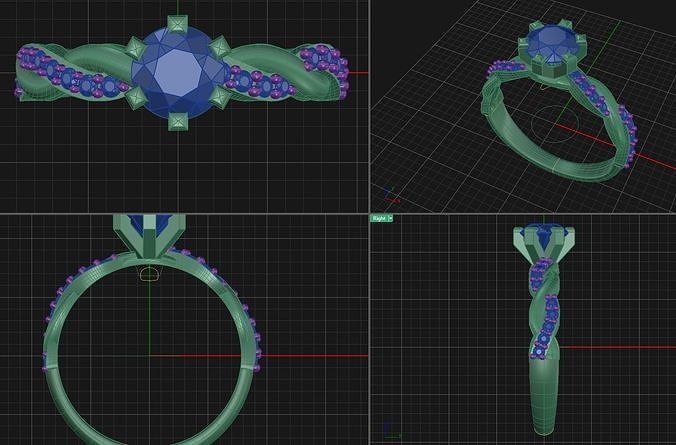The width and height of the screenshot is (676, 445).
Task: Select the gemstone in the perspective viewport
Action: pos(551,44)
